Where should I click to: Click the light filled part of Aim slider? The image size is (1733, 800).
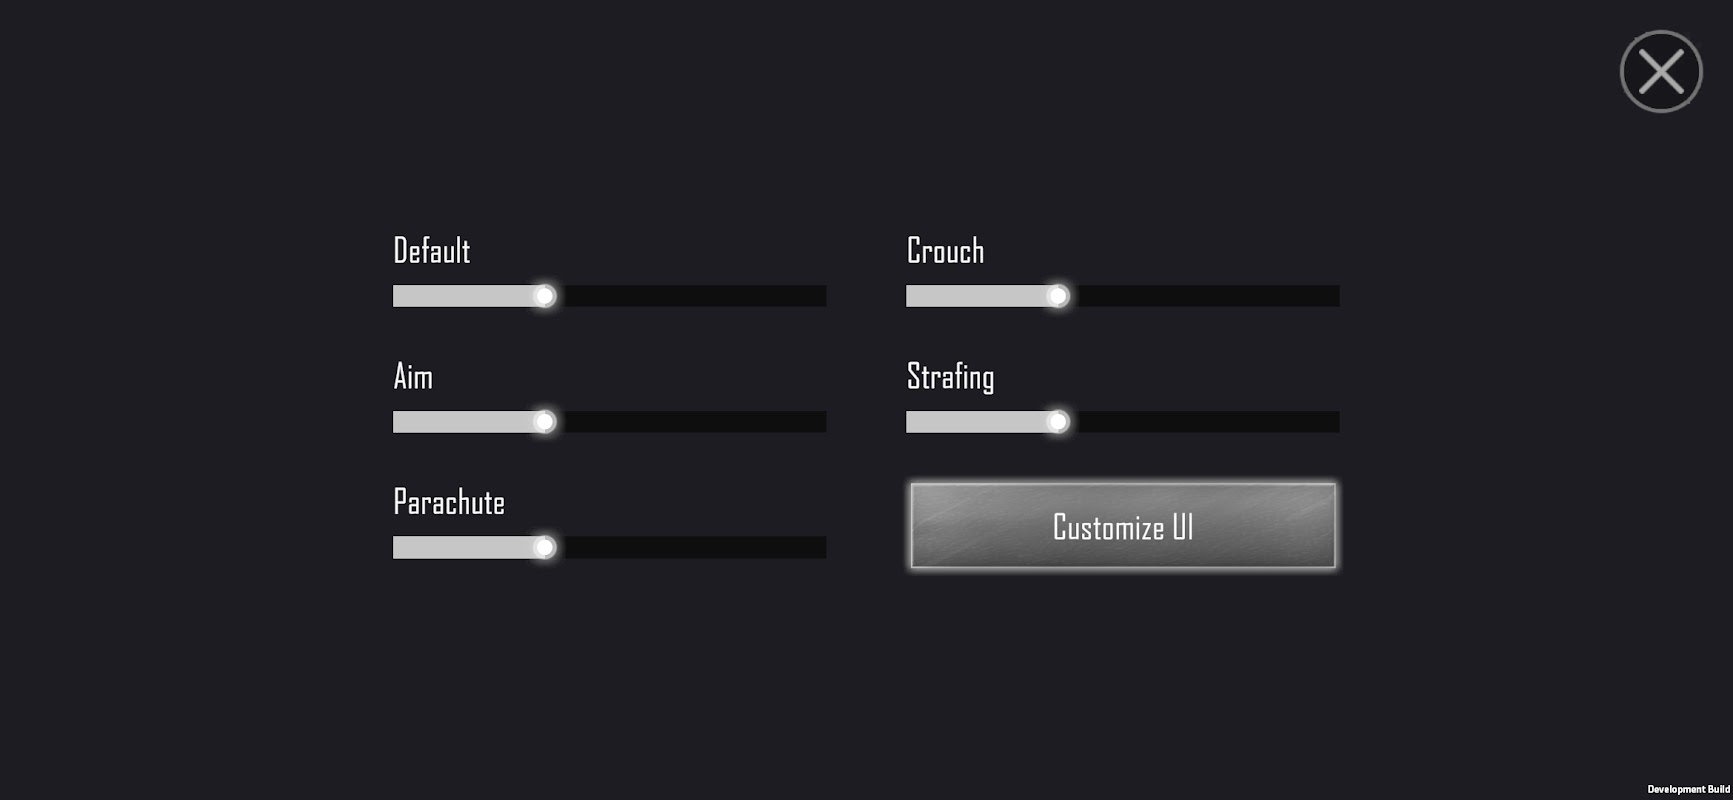[x=460, y=422]
